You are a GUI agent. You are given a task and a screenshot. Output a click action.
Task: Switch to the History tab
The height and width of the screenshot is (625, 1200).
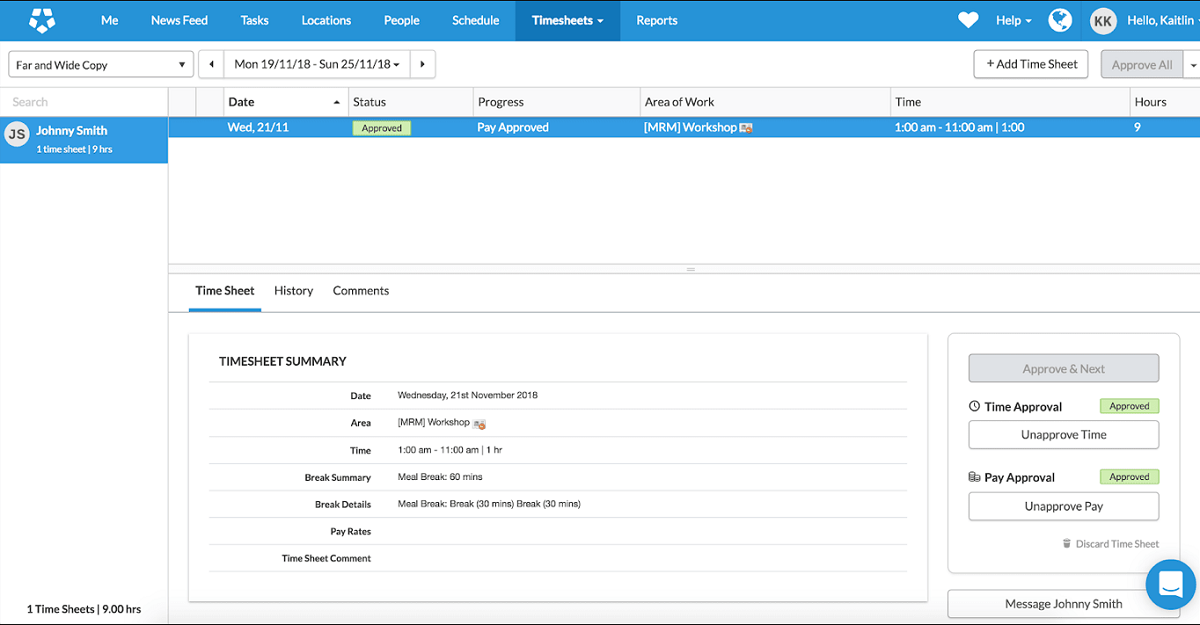293,291
